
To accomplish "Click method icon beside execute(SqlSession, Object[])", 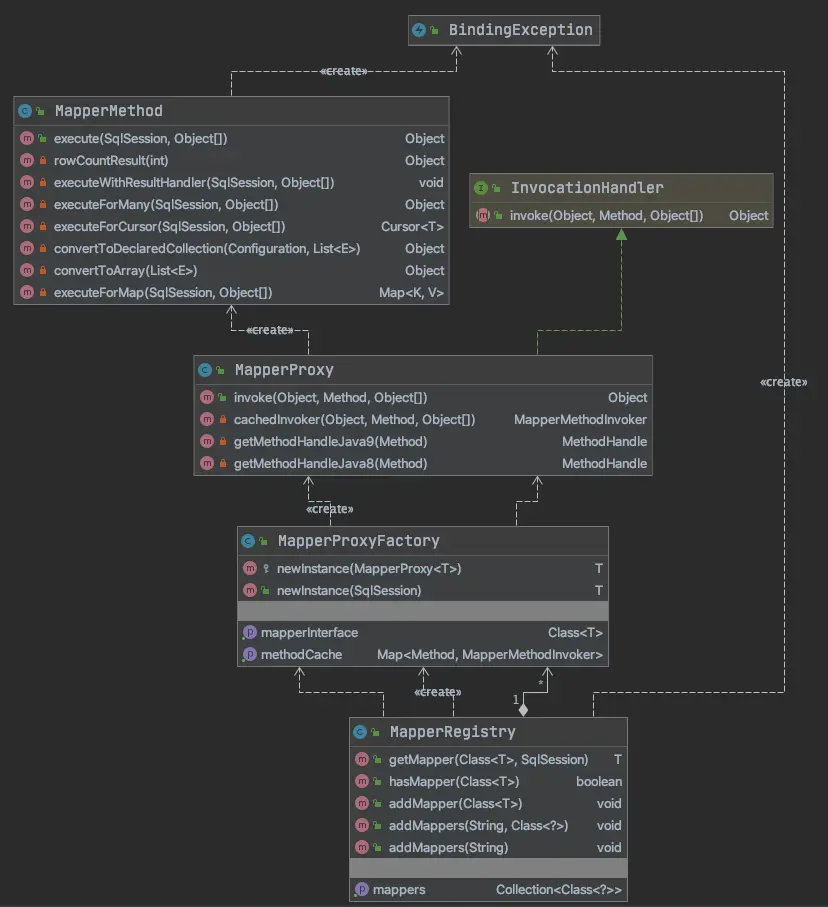I will tap(27, 139).
